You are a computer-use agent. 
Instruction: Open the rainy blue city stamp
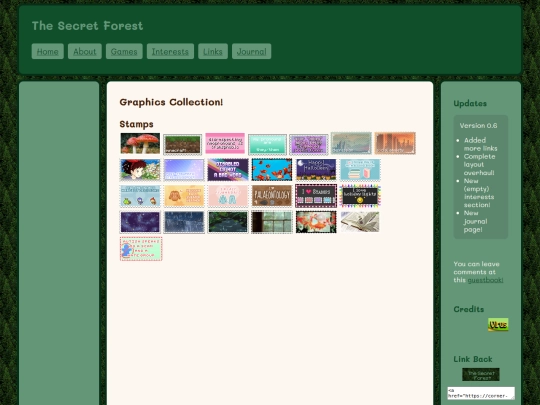tap(184, 222)
